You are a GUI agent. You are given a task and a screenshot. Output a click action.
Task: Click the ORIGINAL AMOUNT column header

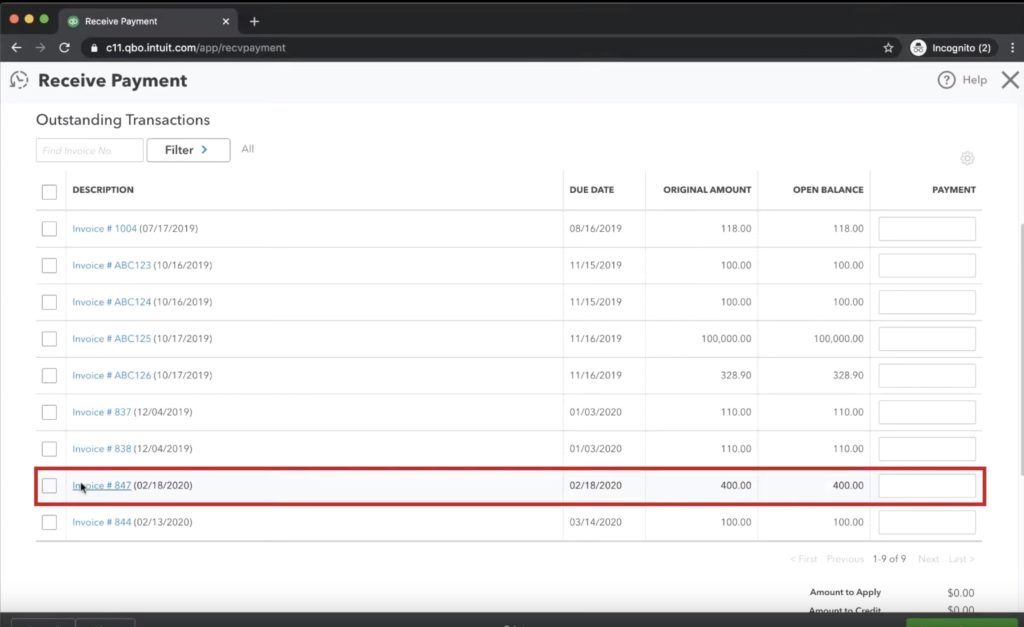[707, 189]
